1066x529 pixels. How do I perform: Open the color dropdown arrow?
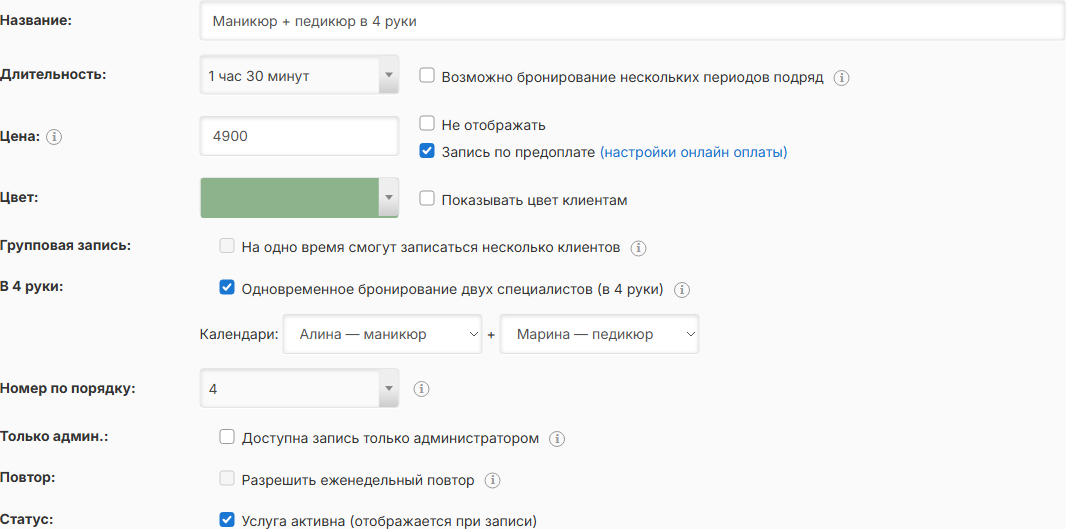388,198
